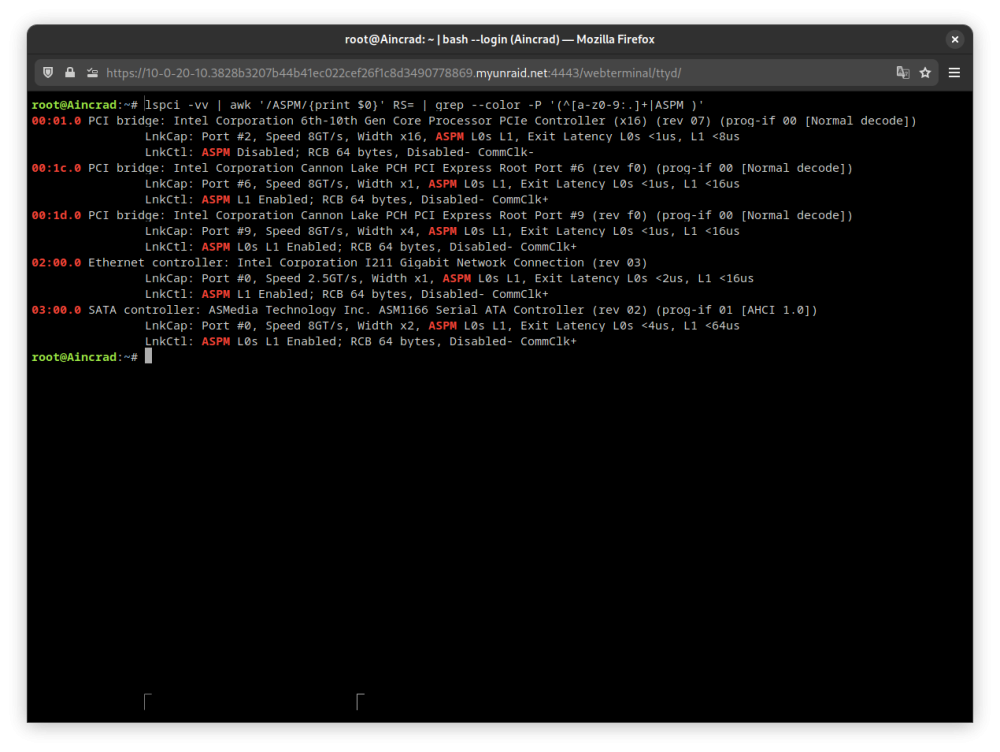The width and height of the screenshot is (1000, 752).
Task: Click the 00:1c.0 PCI bridge line
Action: point(442,168)
